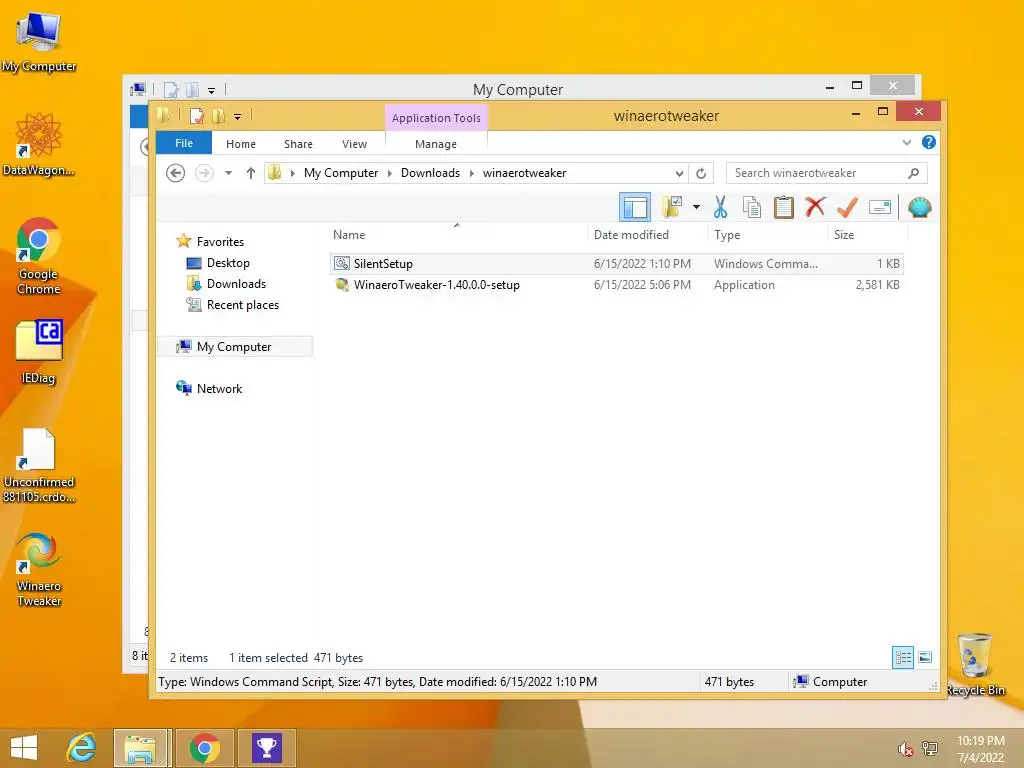Viewport: 1024px width, 768px height.
Task: Open the Quick Access Toolbar customize dropdown
Action: (238, 116)
